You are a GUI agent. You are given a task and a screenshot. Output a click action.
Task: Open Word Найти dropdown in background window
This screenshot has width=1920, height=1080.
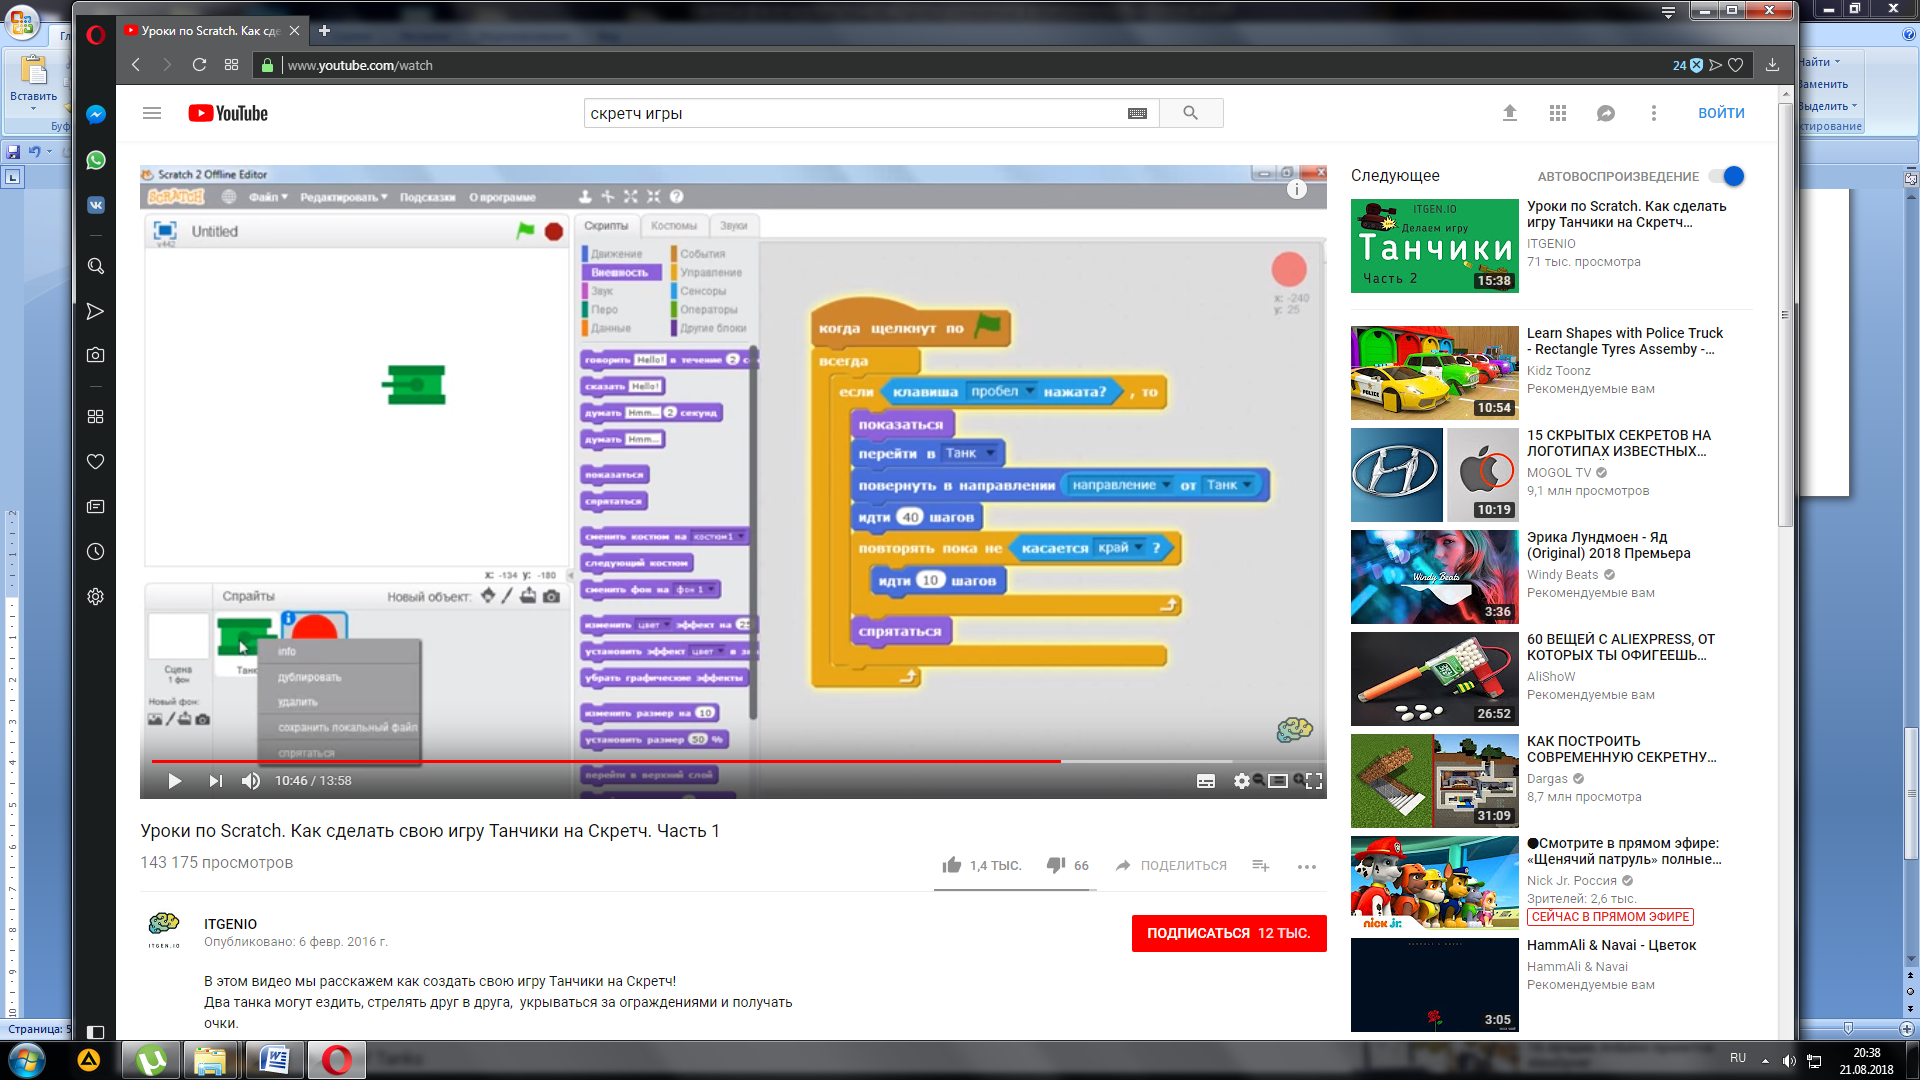coord(1819,62)
